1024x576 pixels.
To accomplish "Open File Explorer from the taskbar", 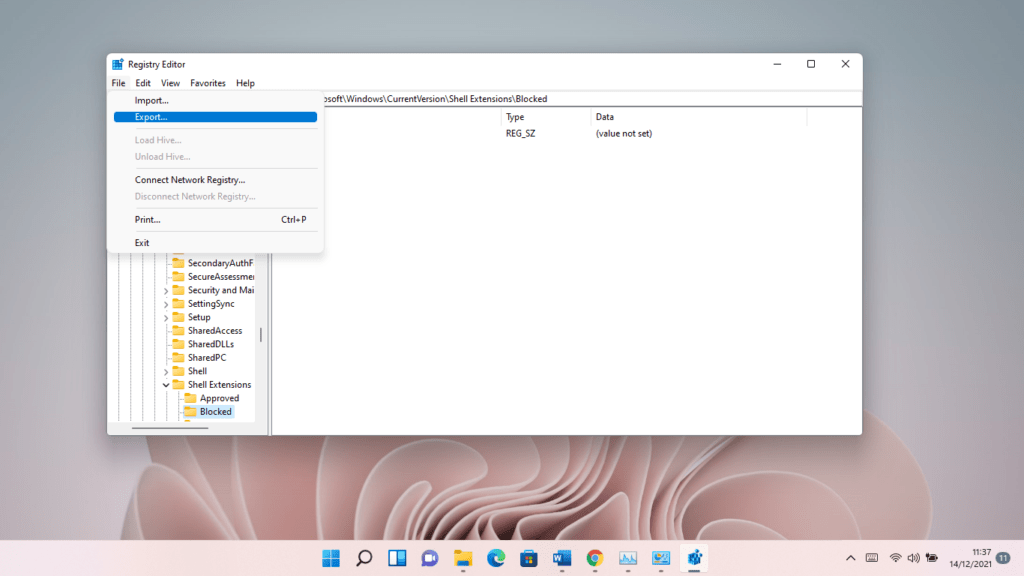I will [x=463, y=558].
